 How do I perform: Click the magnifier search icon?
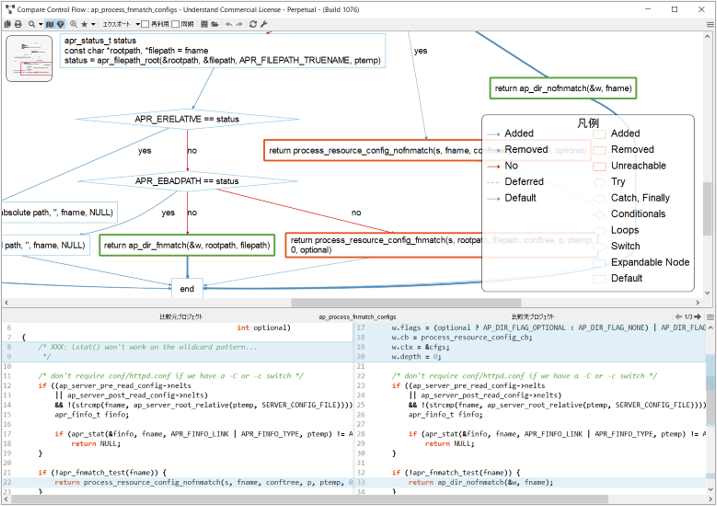click(x=32, y=24)
